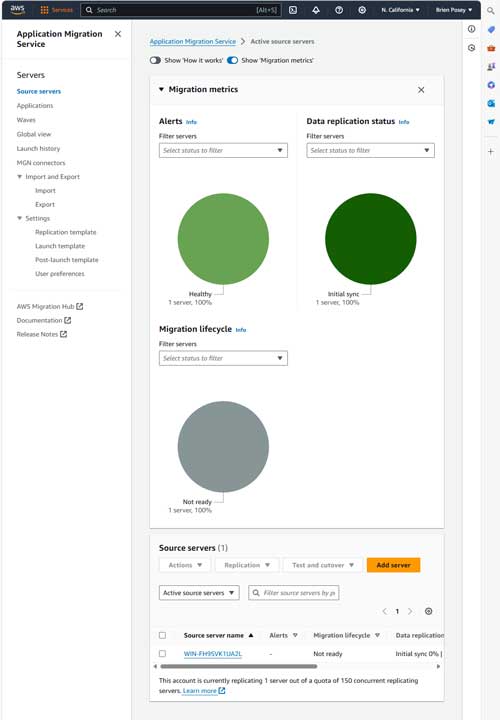Go to previous page arrow in pagination
500x720 pixels.
(x=384, y=611)
